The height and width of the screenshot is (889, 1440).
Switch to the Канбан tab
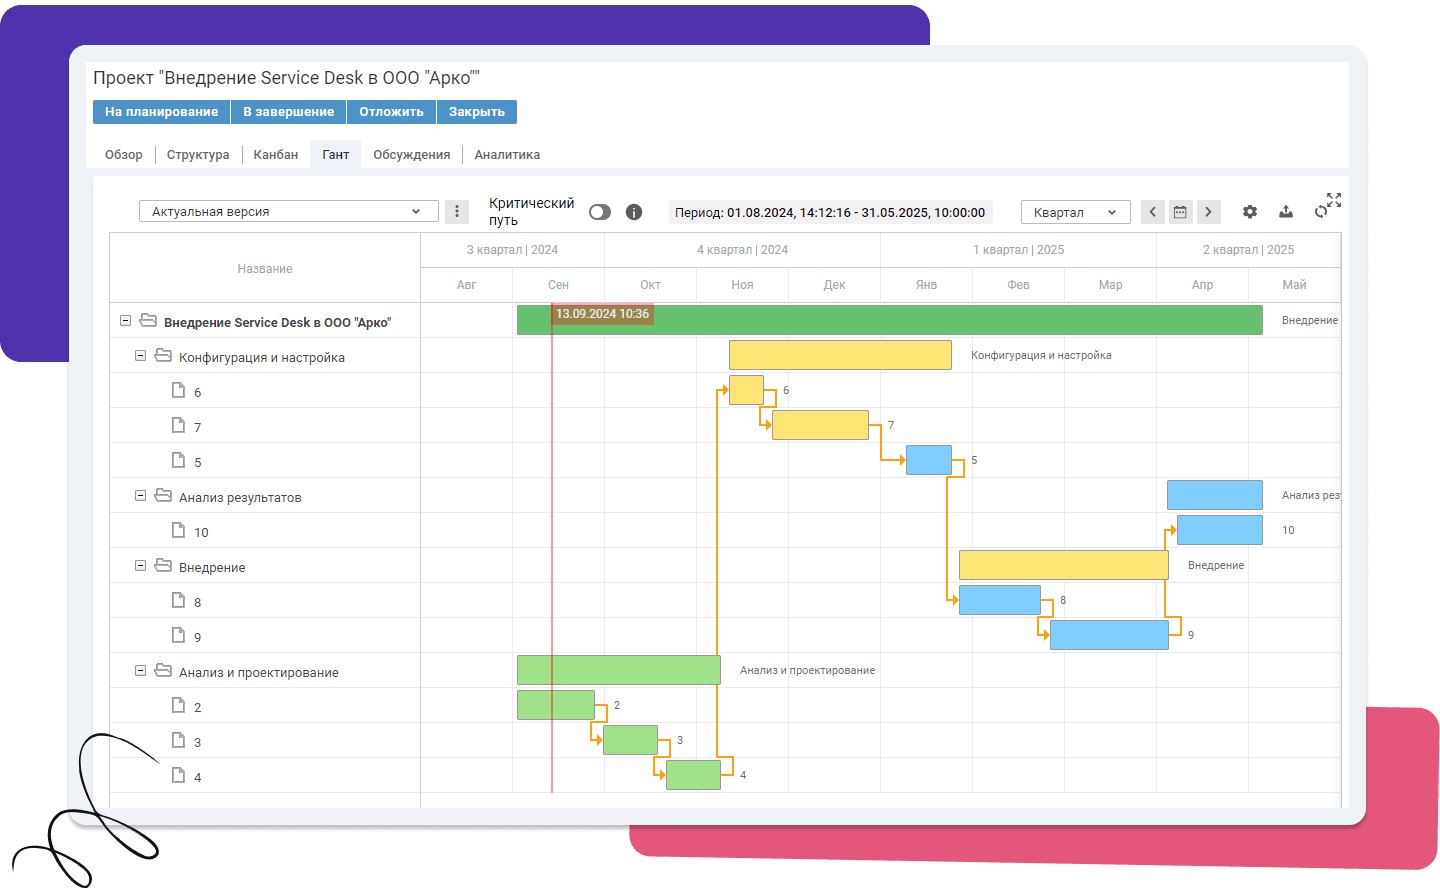click(276, 155)
